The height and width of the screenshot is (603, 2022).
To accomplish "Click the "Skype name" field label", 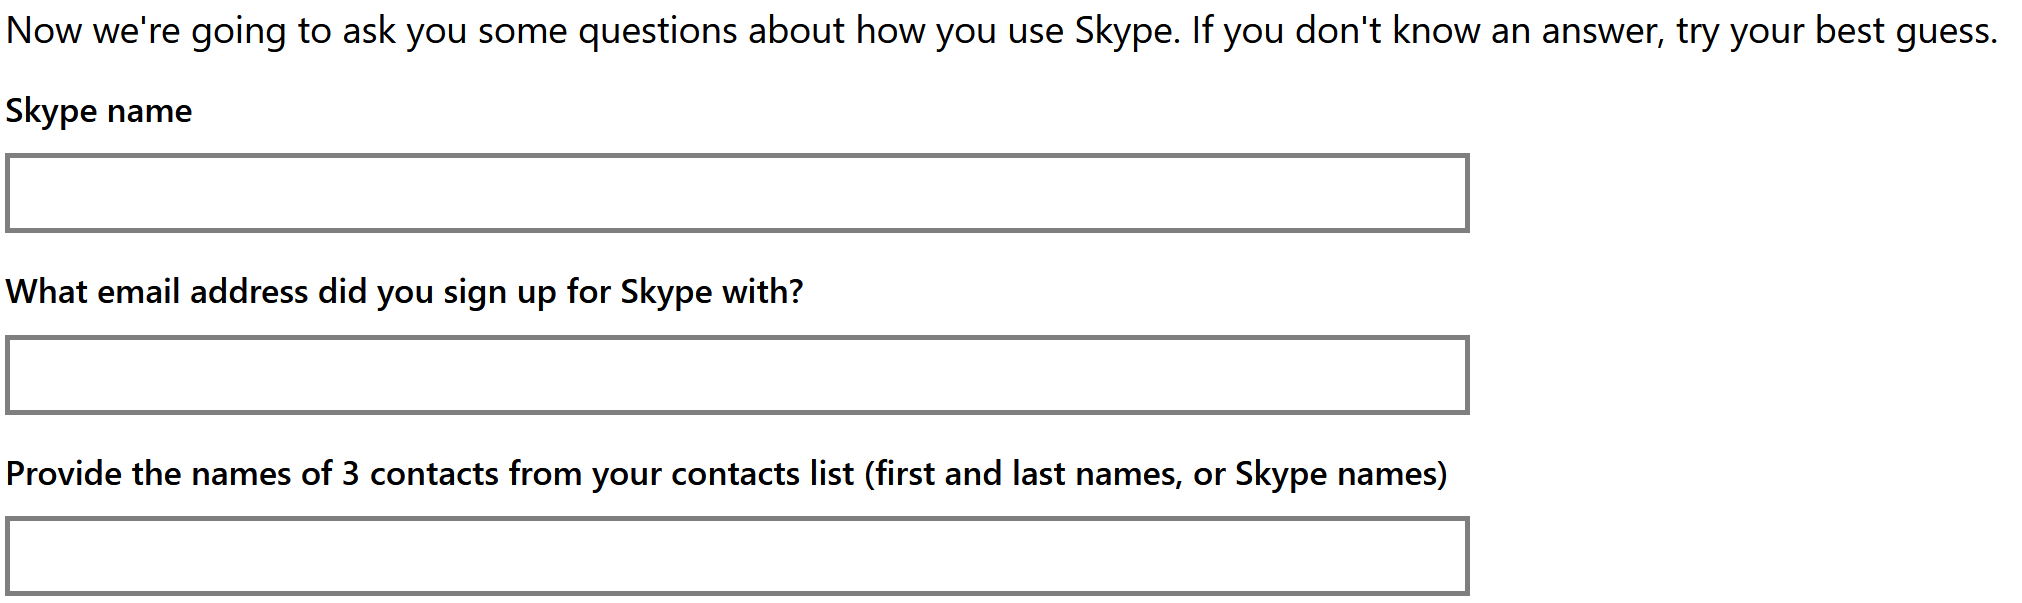I will [99, 111].
